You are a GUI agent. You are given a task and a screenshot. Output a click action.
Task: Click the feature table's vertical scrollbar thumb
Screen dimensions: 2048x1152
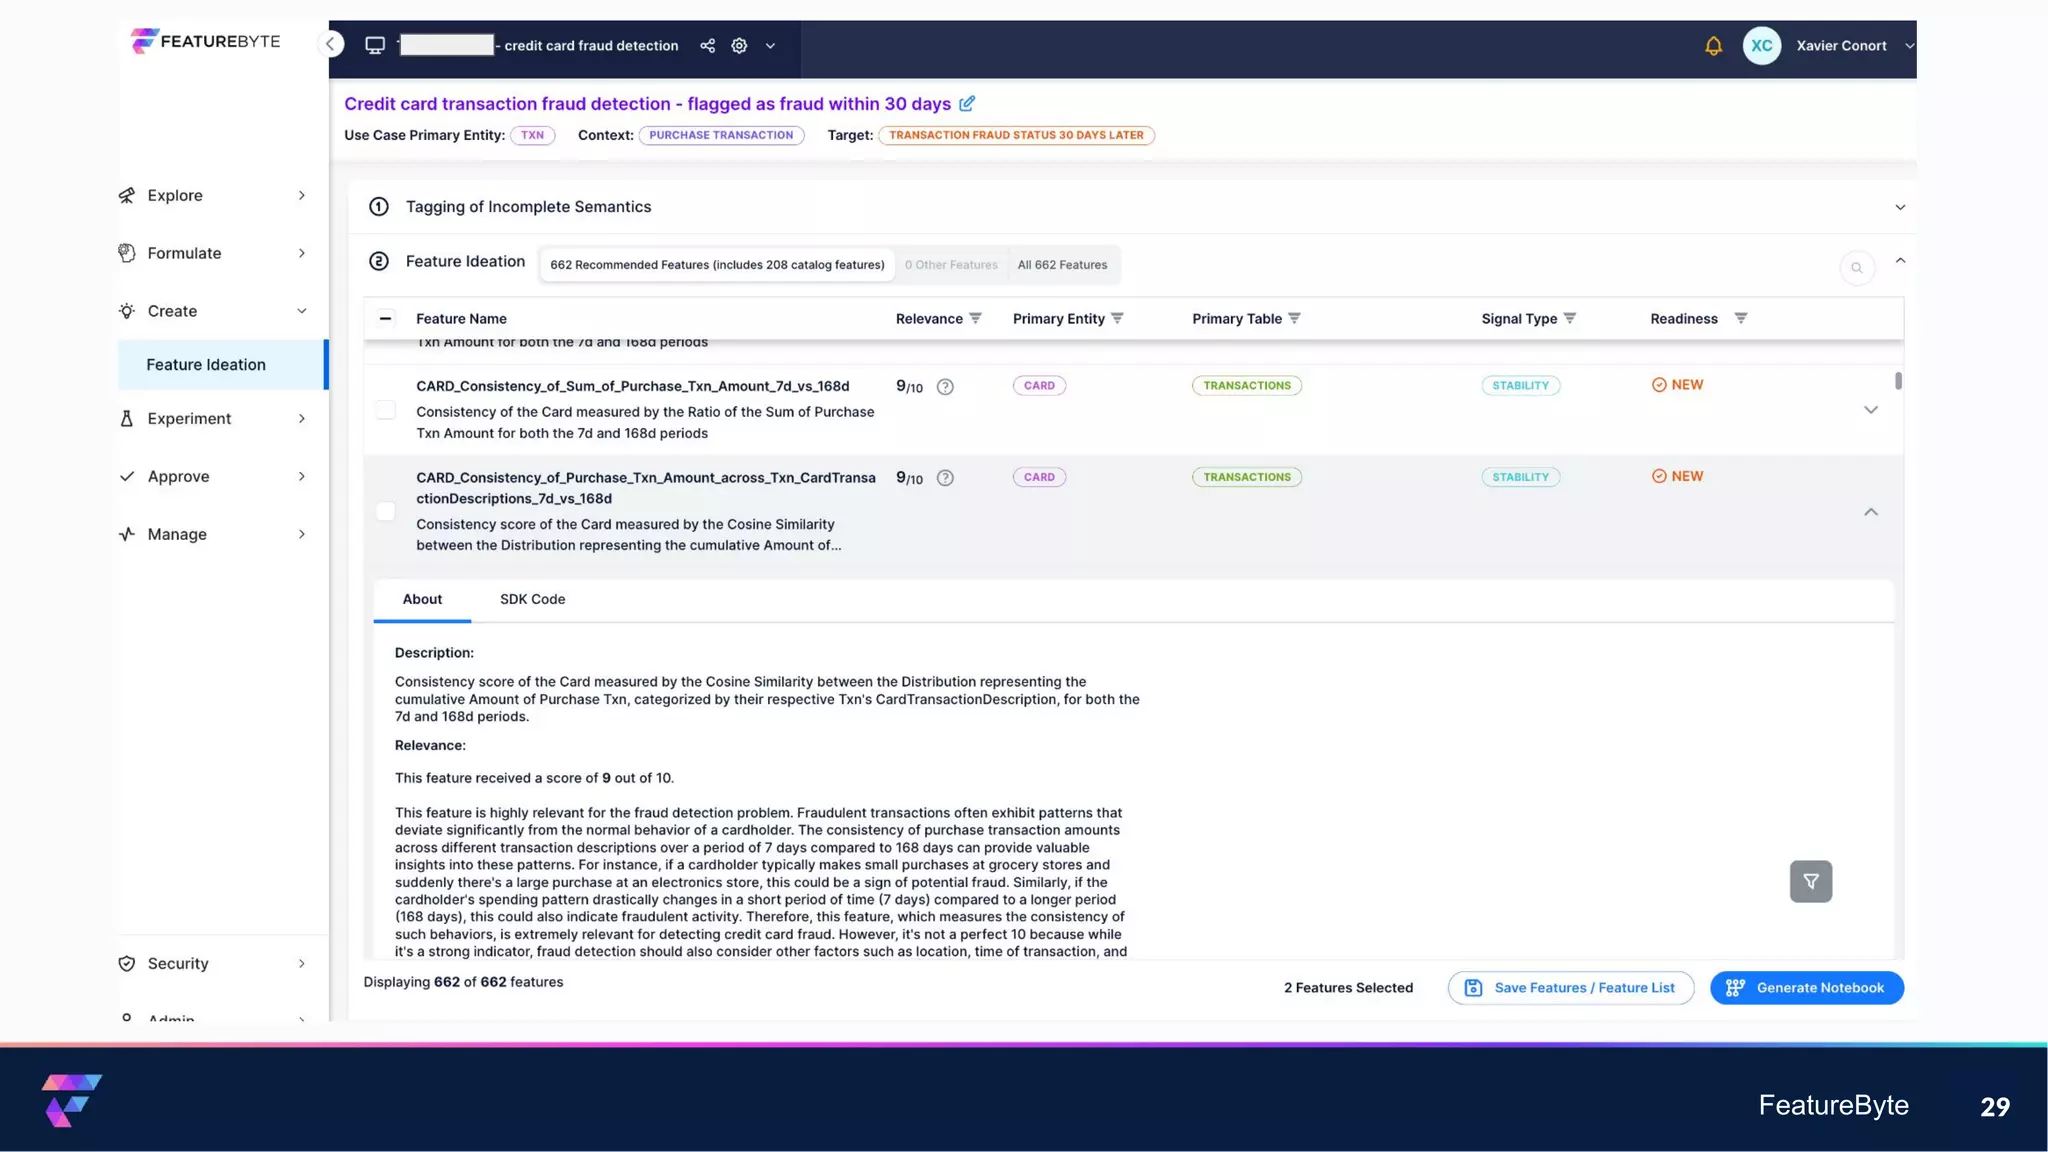tap(1898, 381)
